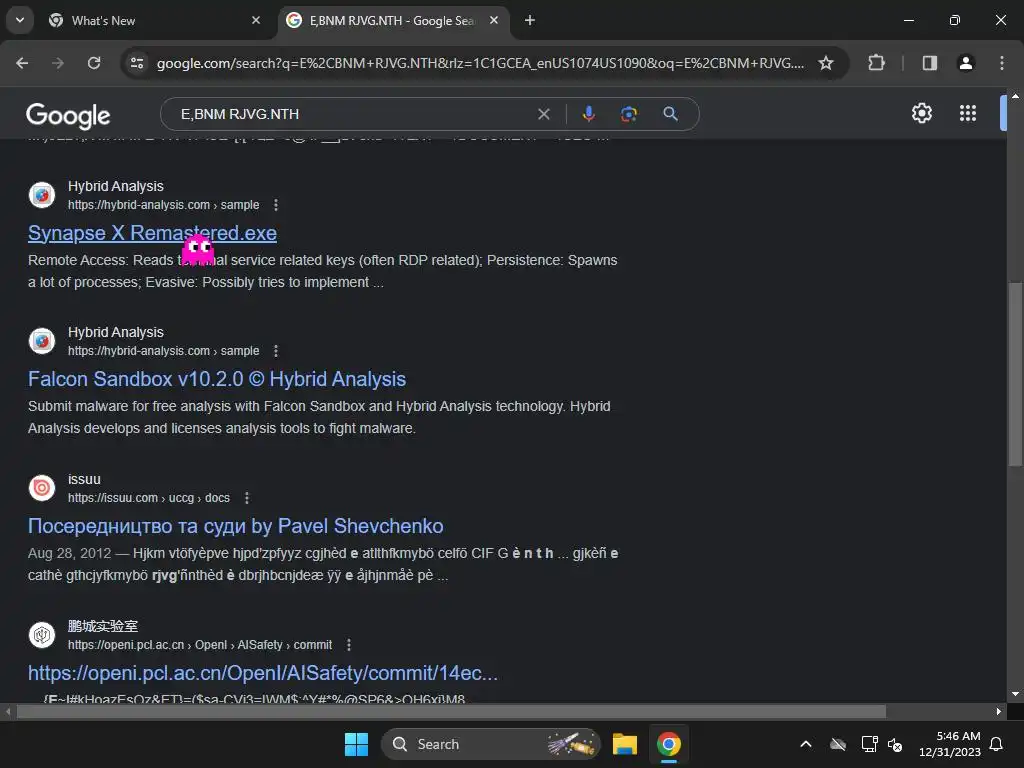1024x768 pixels.
Task: Click the vertical page scrollbar thumb
Action: pos(1015,374)
